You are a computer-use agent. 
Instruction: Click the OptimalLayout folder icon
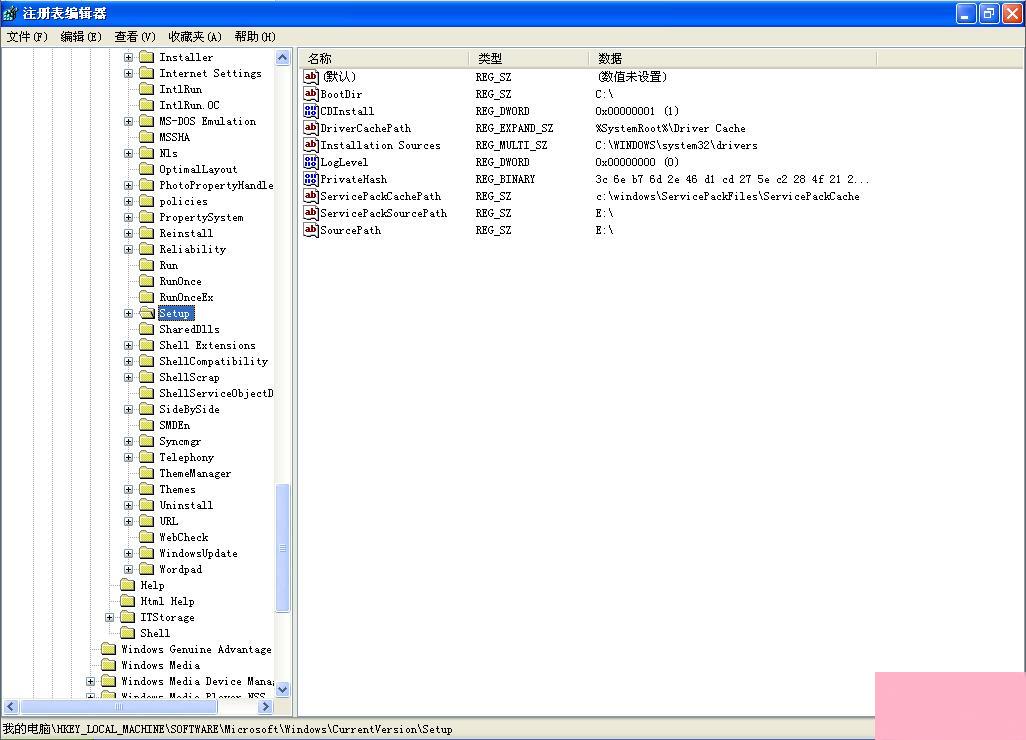click(147, 169)
